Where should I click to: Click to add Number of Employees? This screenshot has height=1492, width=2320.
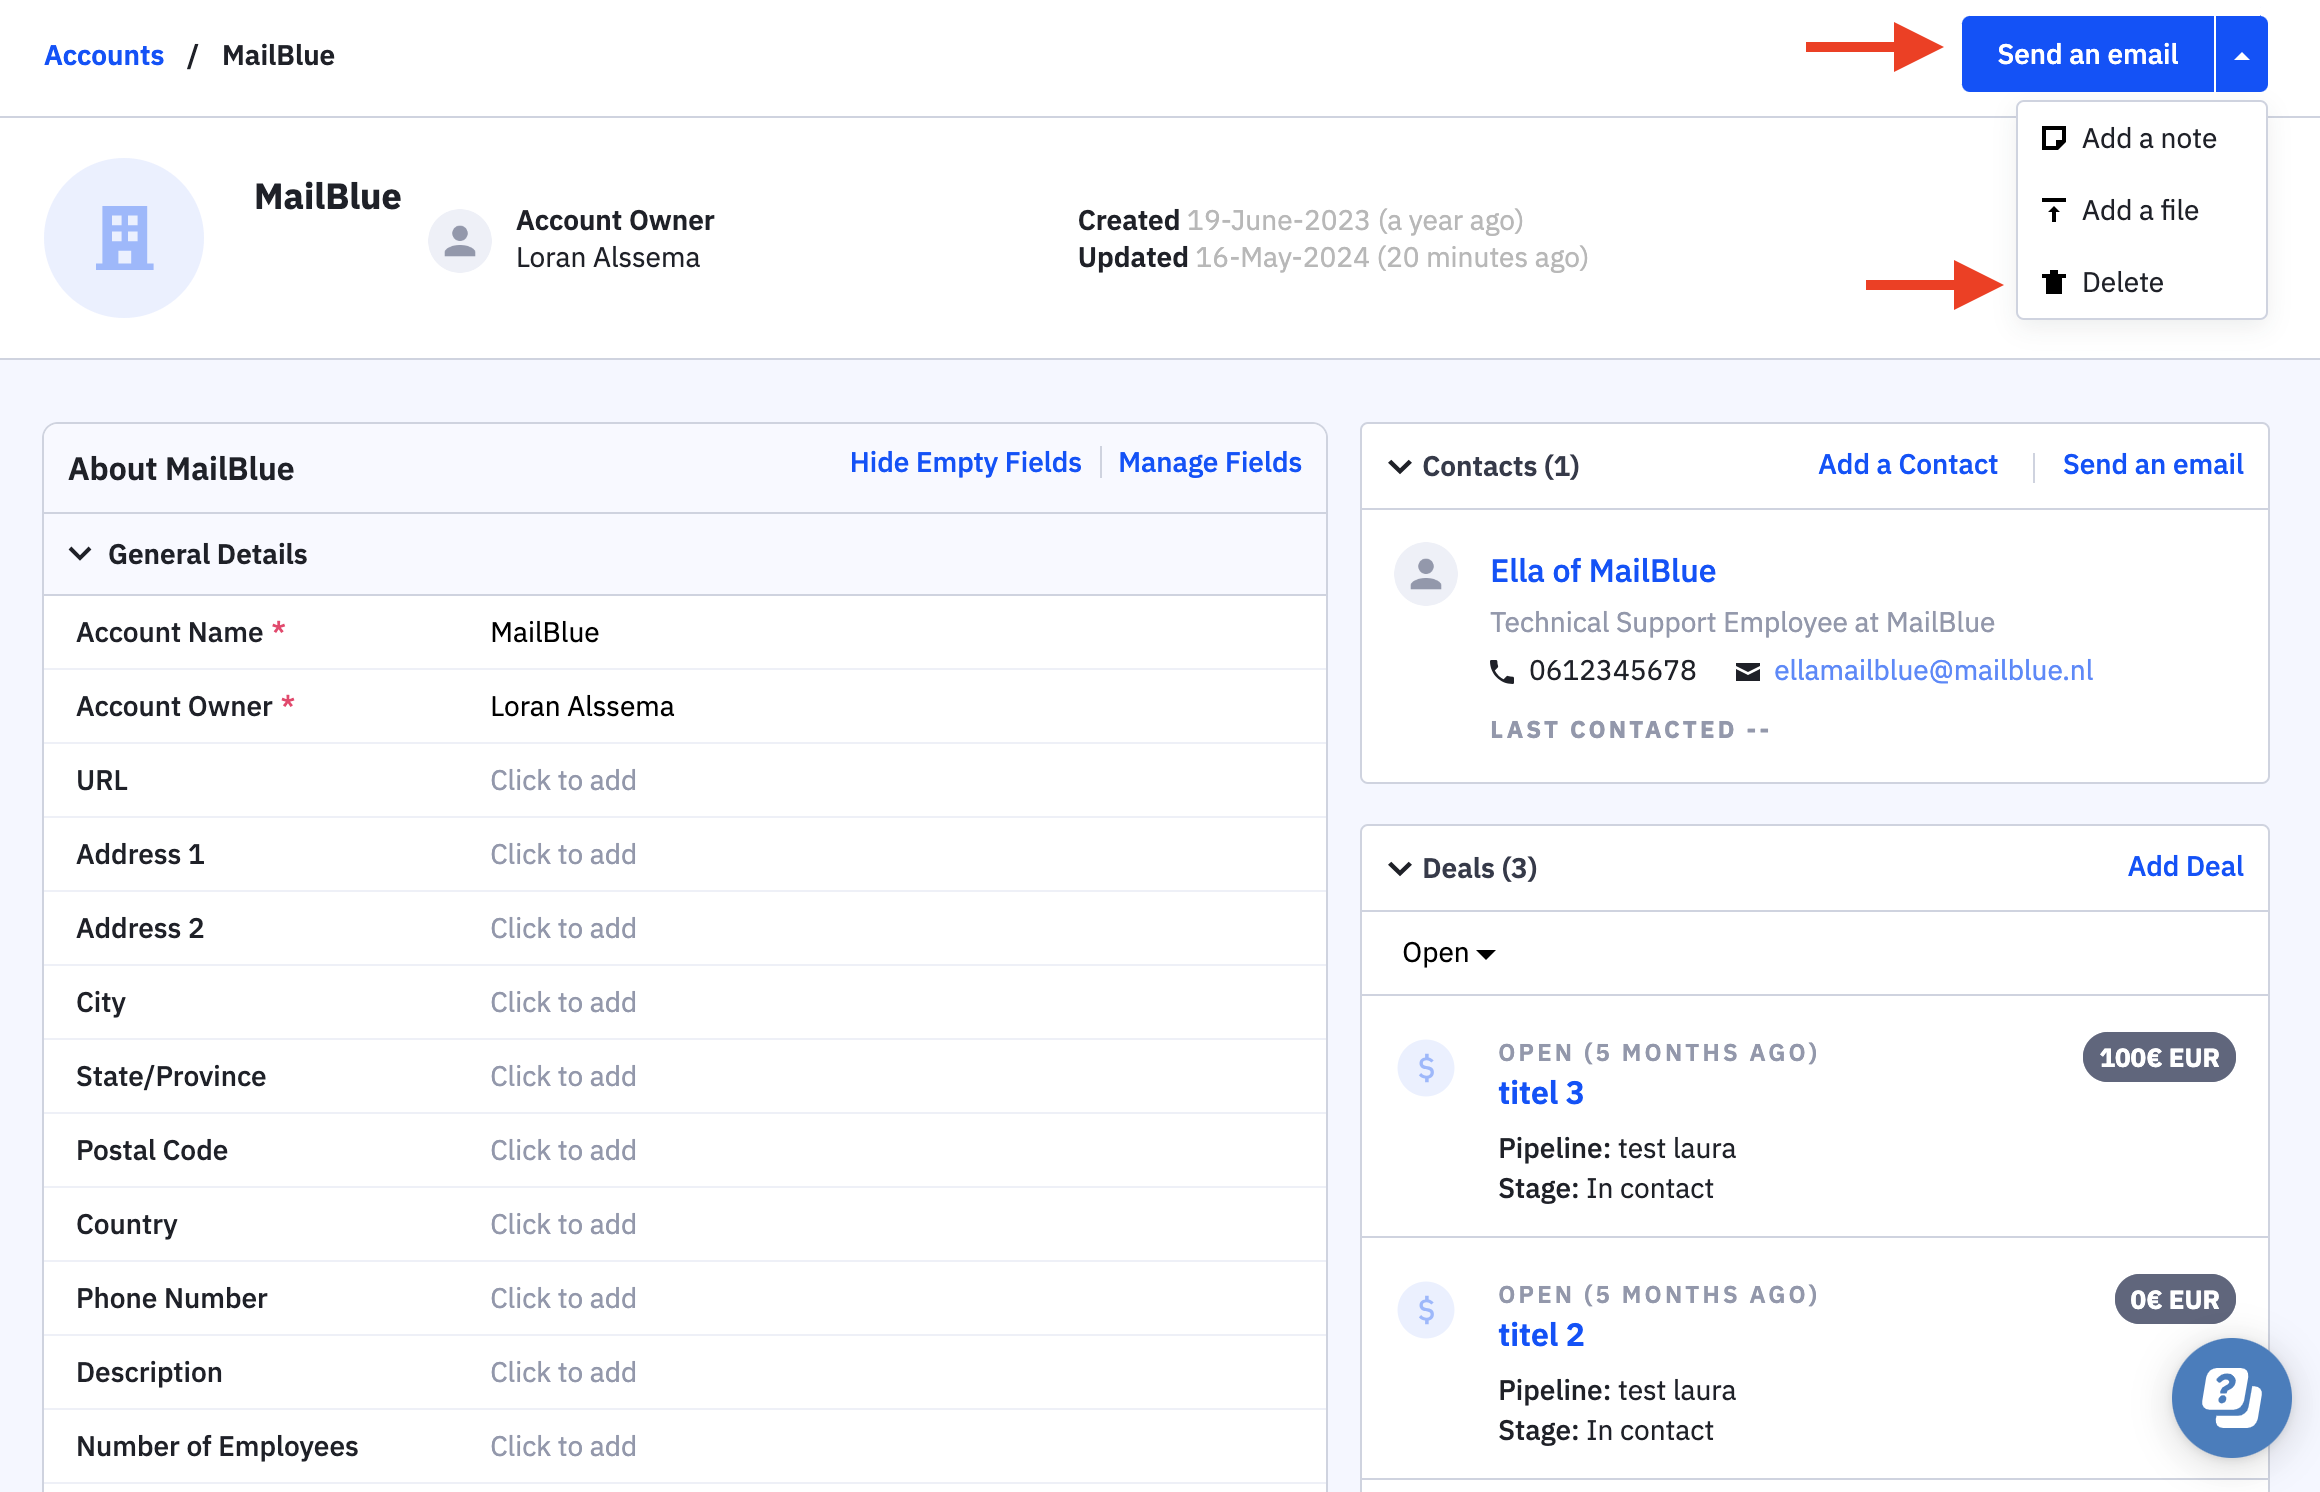point(563,1446)
